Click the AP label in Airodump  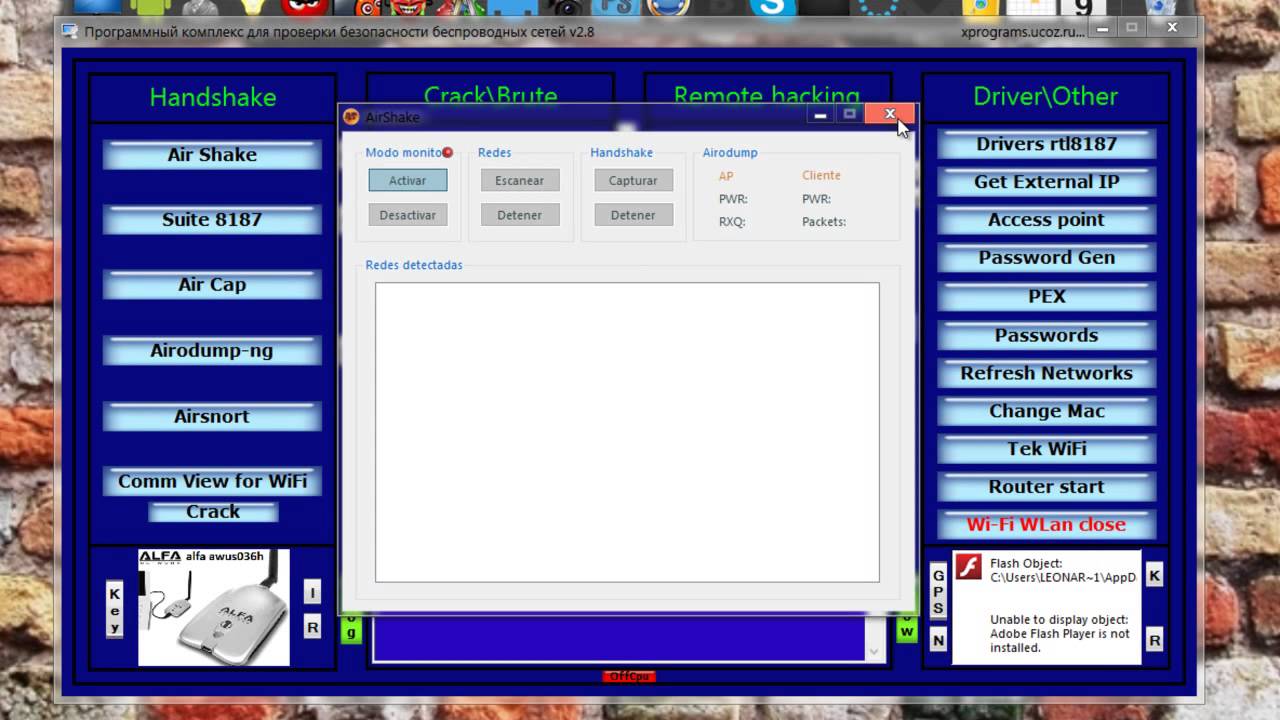(726, 176)
